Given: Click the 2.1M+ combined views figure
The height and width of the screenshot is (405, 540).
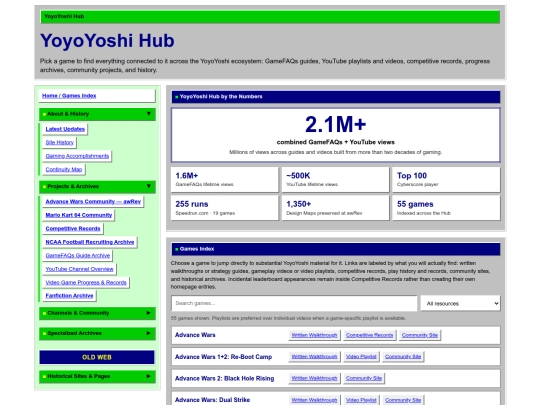Looking at the screenshot, I should point(335,124).
